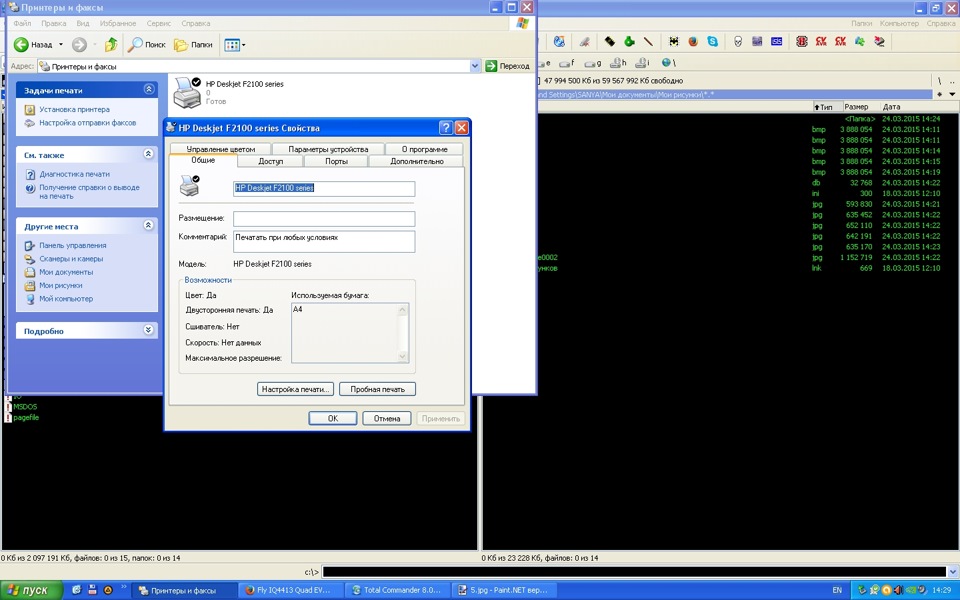The image size is (960, 600).
Task: Click the paper list scrollbar down arrow
Action: [402, 356]
